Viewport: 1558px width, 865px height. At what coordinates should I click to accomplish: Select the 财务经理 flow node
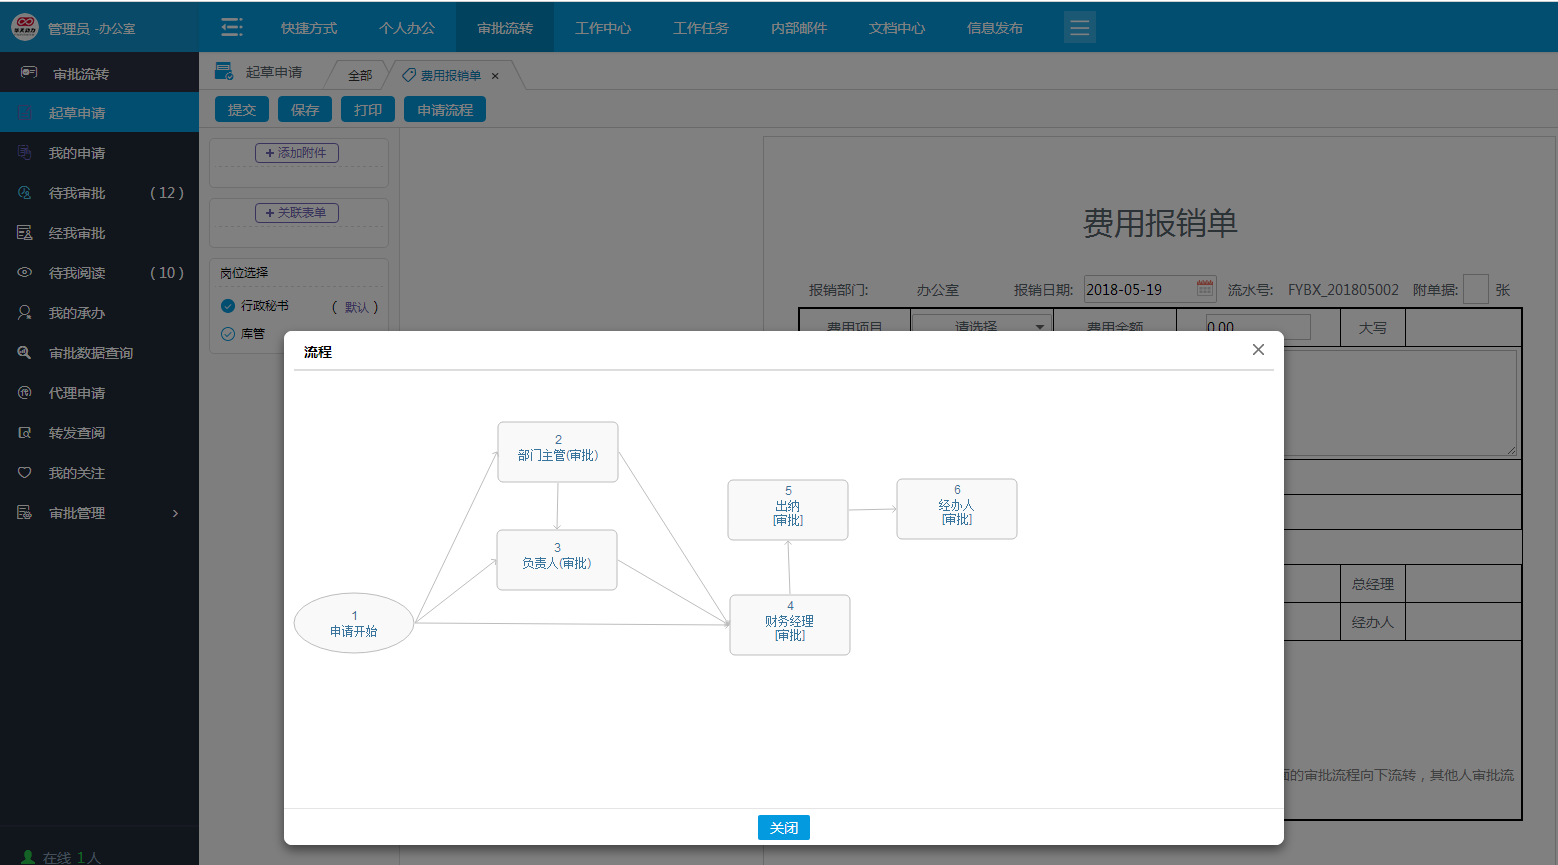(790, 625)
